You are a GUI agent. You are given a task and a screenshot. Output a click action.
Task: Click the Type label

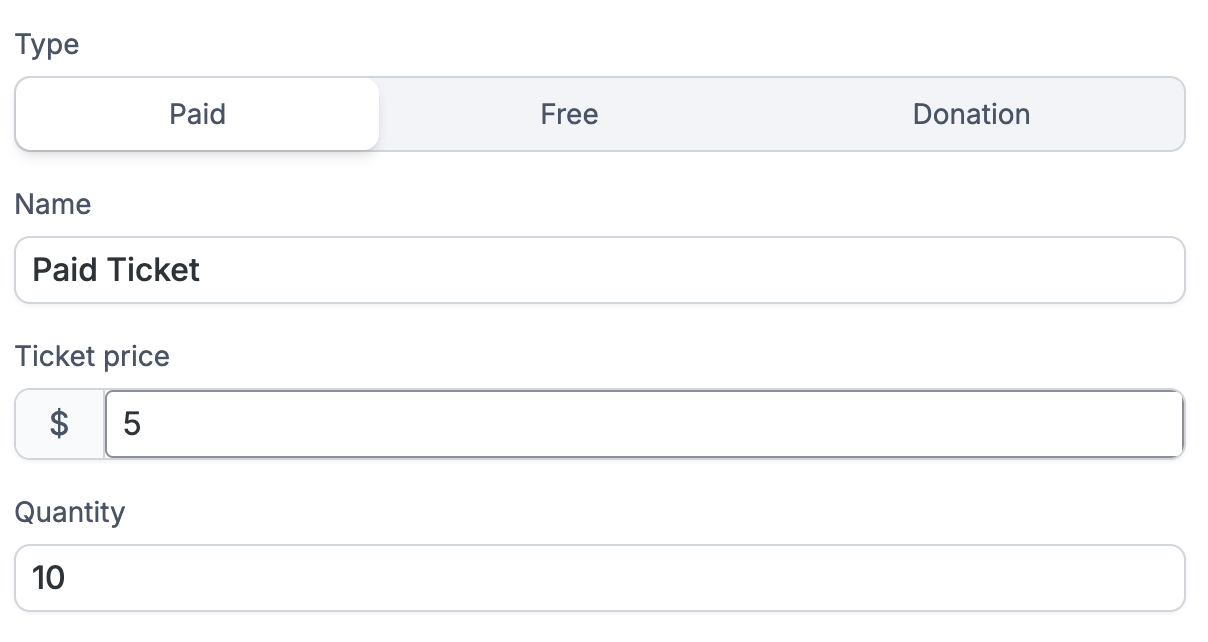pos(47,44)
